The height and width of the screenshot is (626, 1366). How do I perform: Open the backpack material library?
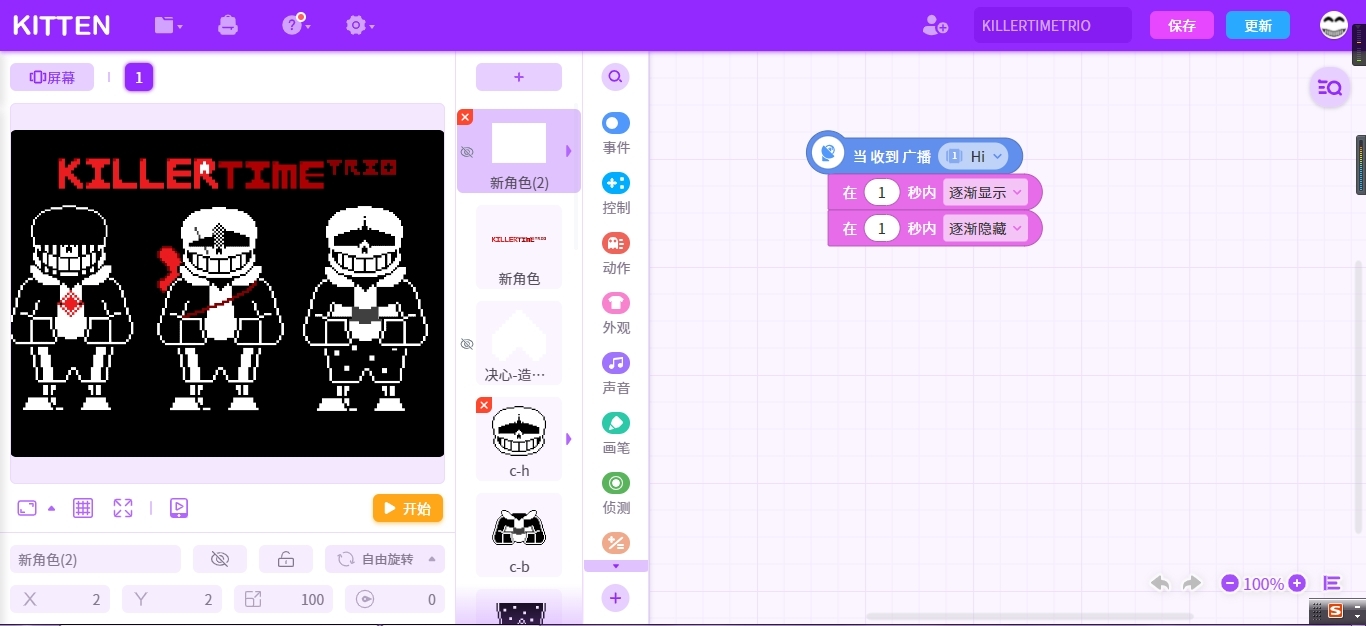click(x=228, y=25)
